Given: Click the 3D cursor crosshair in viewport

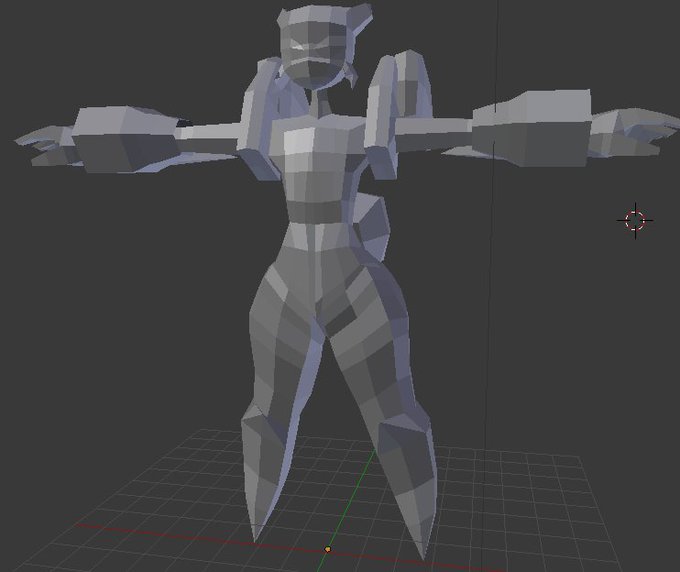Looking at the screenshot, I should 635,220.
